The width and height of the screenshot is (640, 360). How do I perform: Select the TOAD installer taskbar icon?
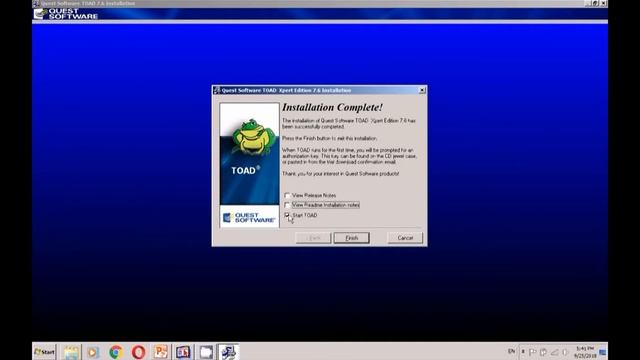[x=228, y=352]
